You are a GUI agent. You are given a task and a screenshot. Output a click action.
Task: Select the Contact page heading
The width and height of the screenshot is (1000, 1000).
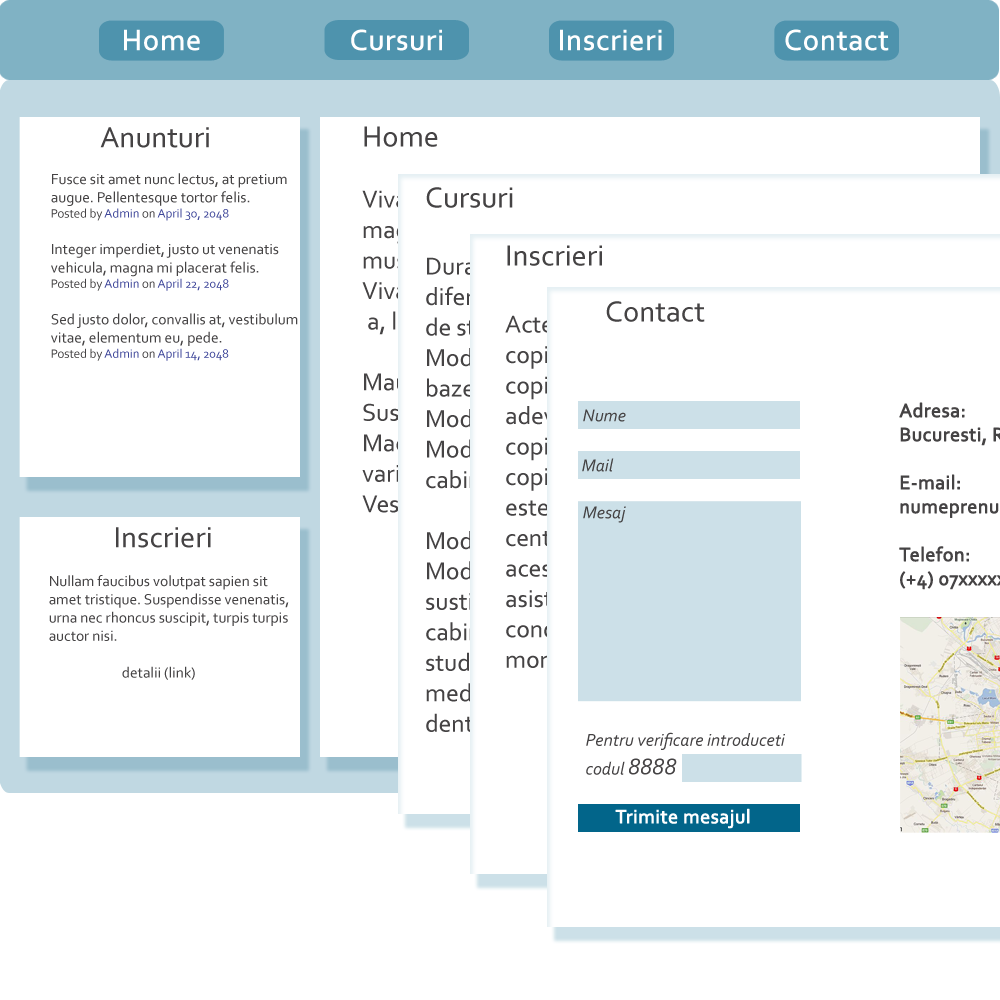pos(655,312)
